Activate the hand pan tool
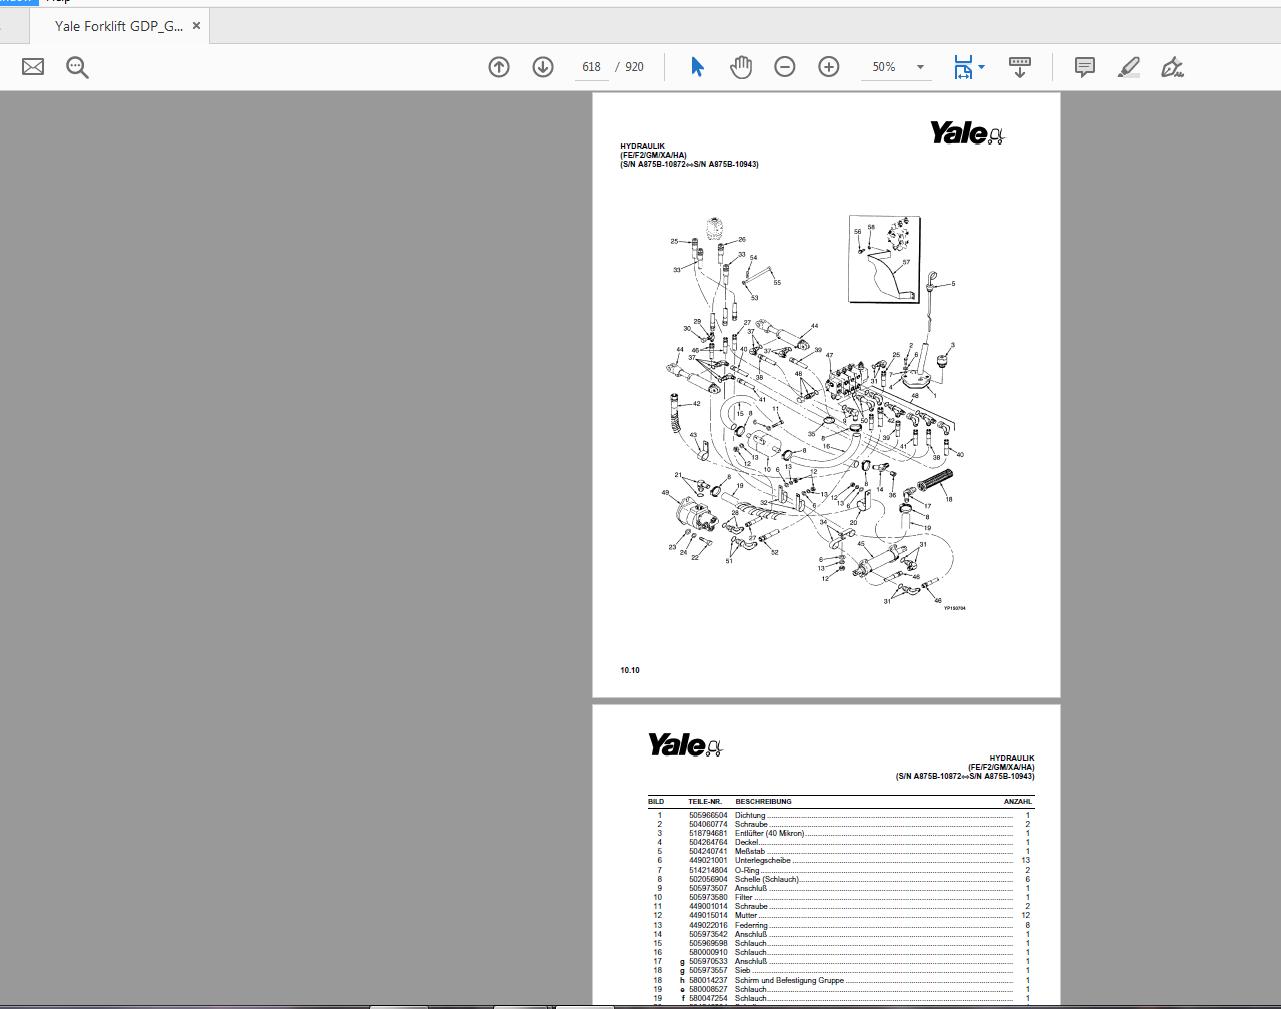This screenshot has width=1281, height=1009. [741, 67]
